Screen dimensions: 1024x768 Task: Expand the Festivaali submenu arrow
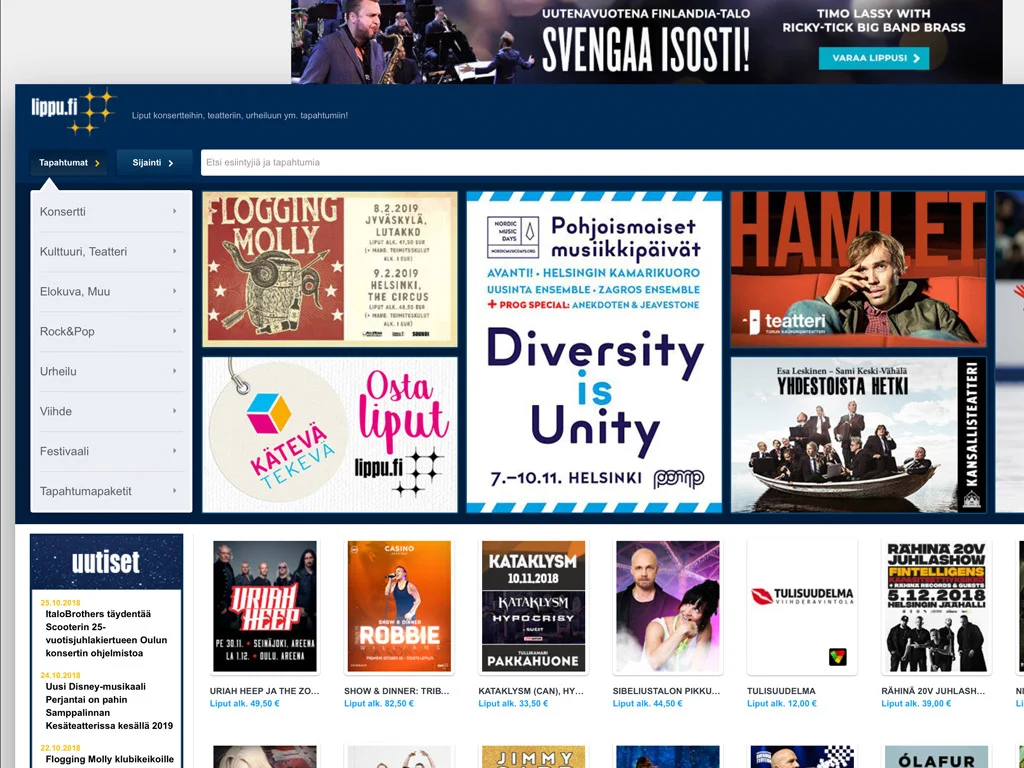point(174,451)
